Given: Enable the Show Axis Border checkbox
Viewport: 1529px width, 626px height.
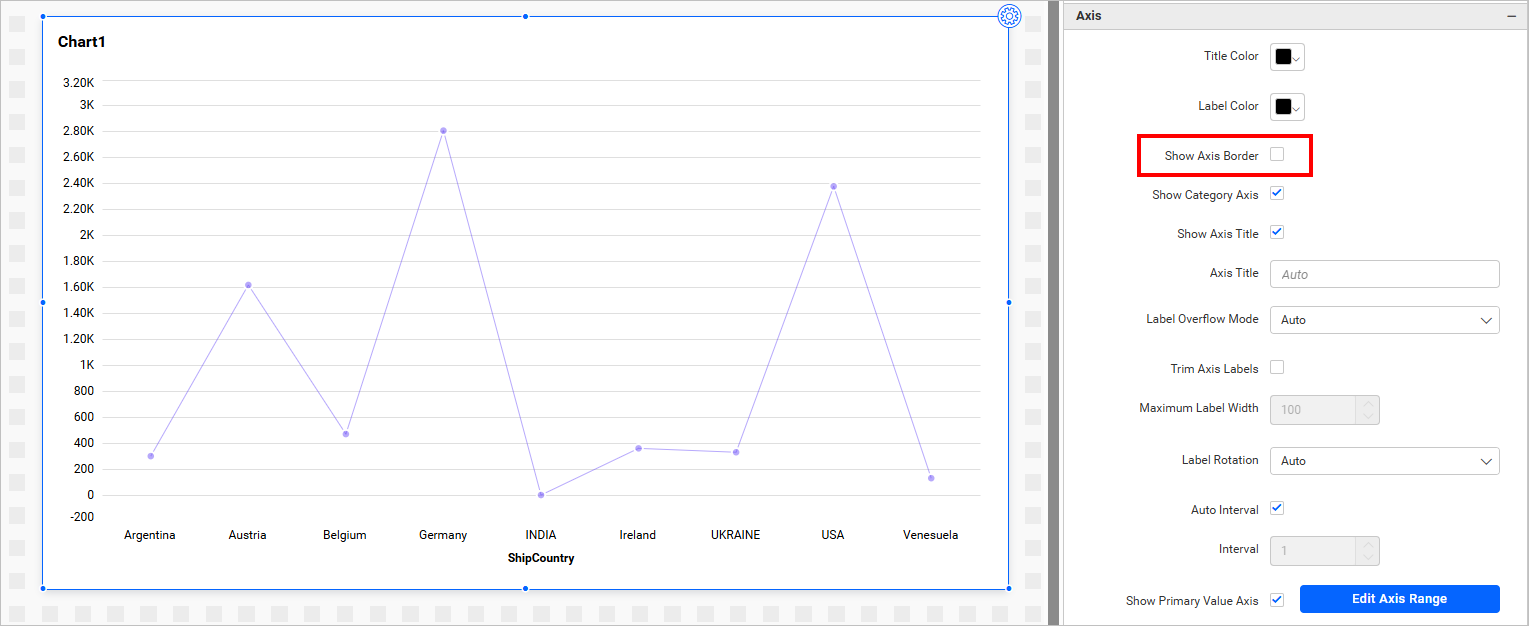Looking at the screenshot, I should pyautogui.click(x=1277, y=154).
